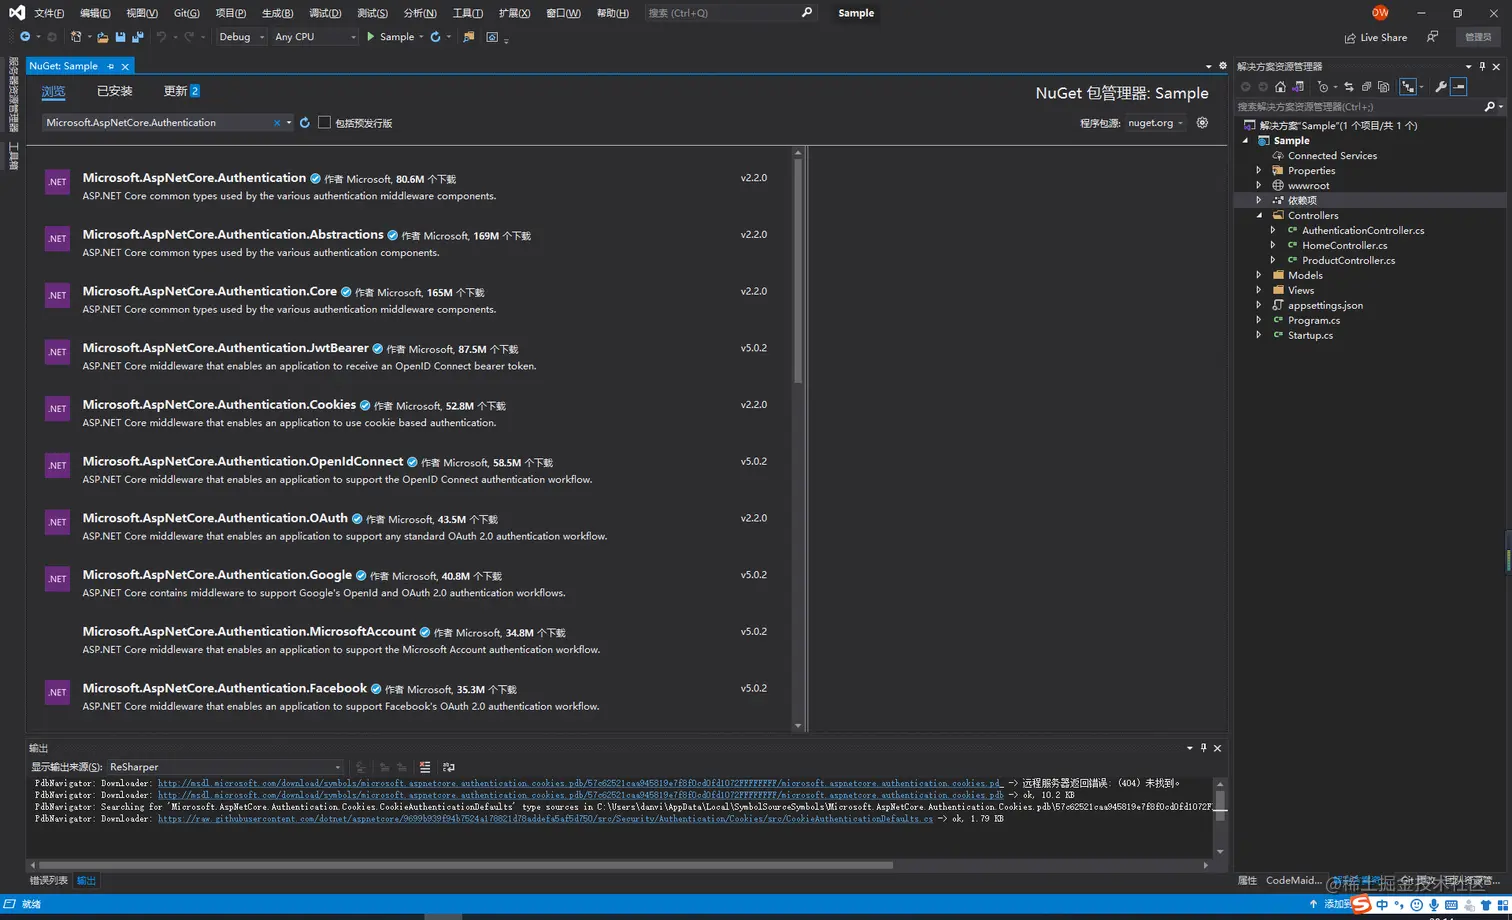Screen dimensions: 1512x920
Task: Click the Solution Explorer properties wrench icon
Action: coord(1440,87)
